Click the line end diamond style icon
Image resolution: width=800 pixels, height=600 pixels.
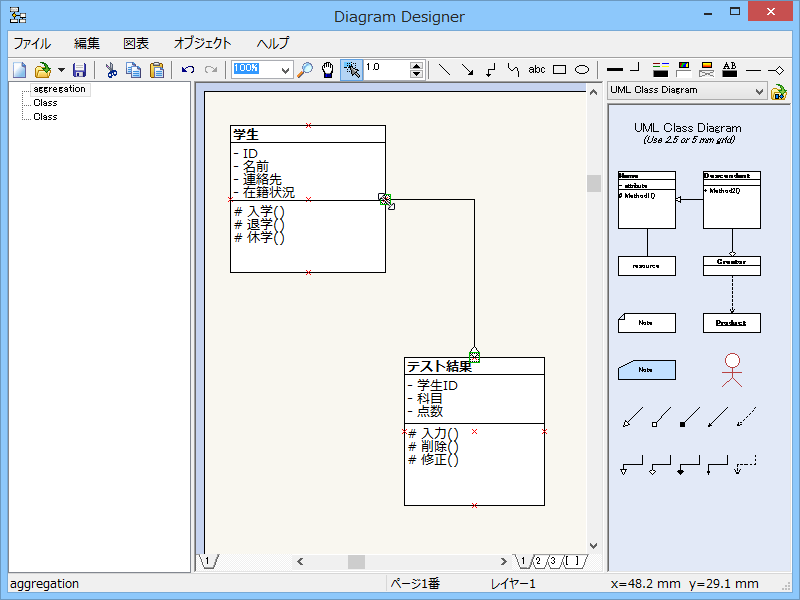pyautogui.click(x=776, y=70)
